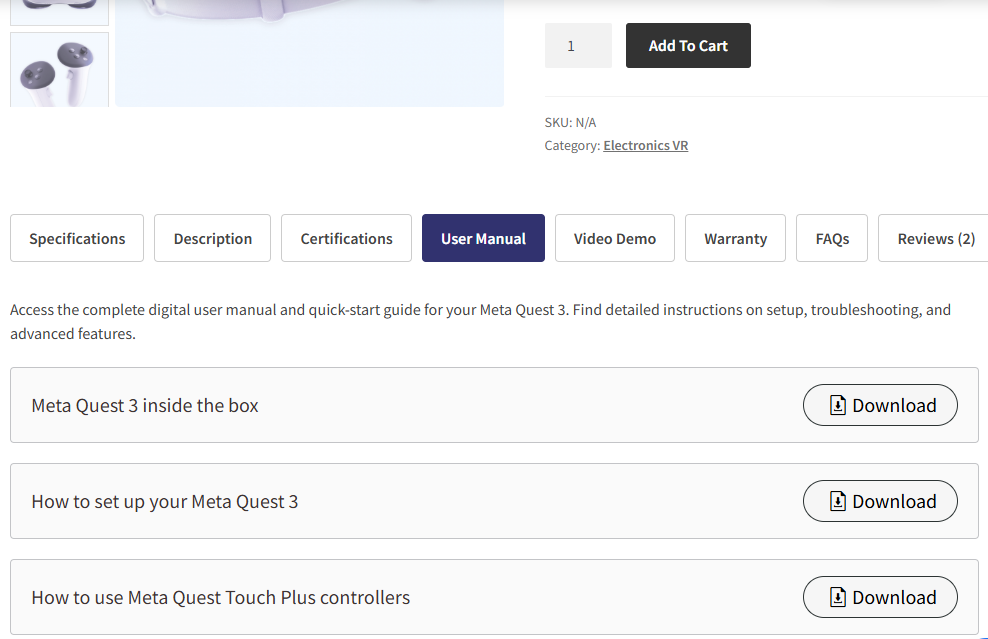988x639 pixels.
Task: Download the Meta Quest 3 inside the box manual
Action: [880, 405]
